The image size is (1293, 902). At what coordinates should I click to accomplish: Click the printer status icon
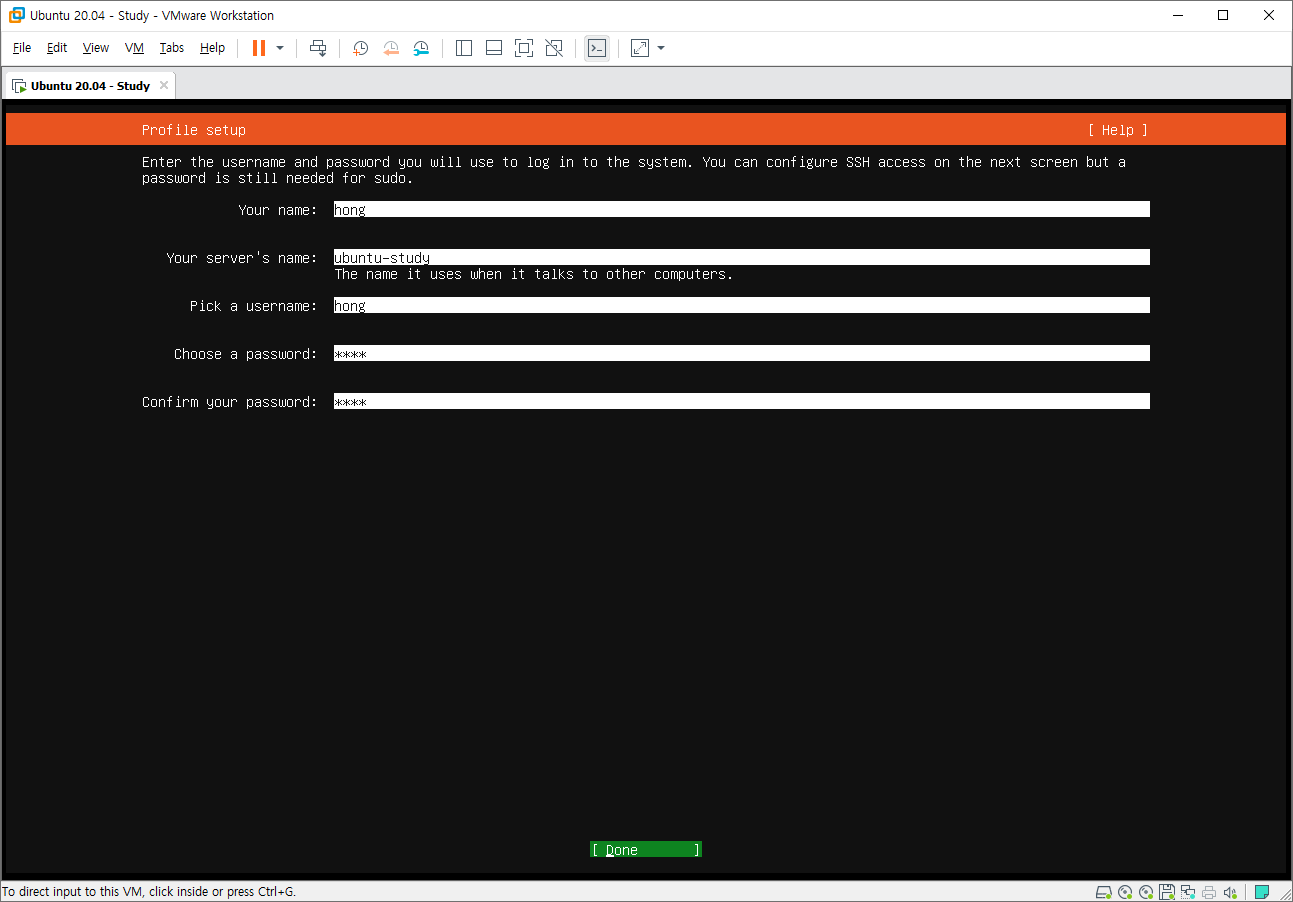point(1209,892)
